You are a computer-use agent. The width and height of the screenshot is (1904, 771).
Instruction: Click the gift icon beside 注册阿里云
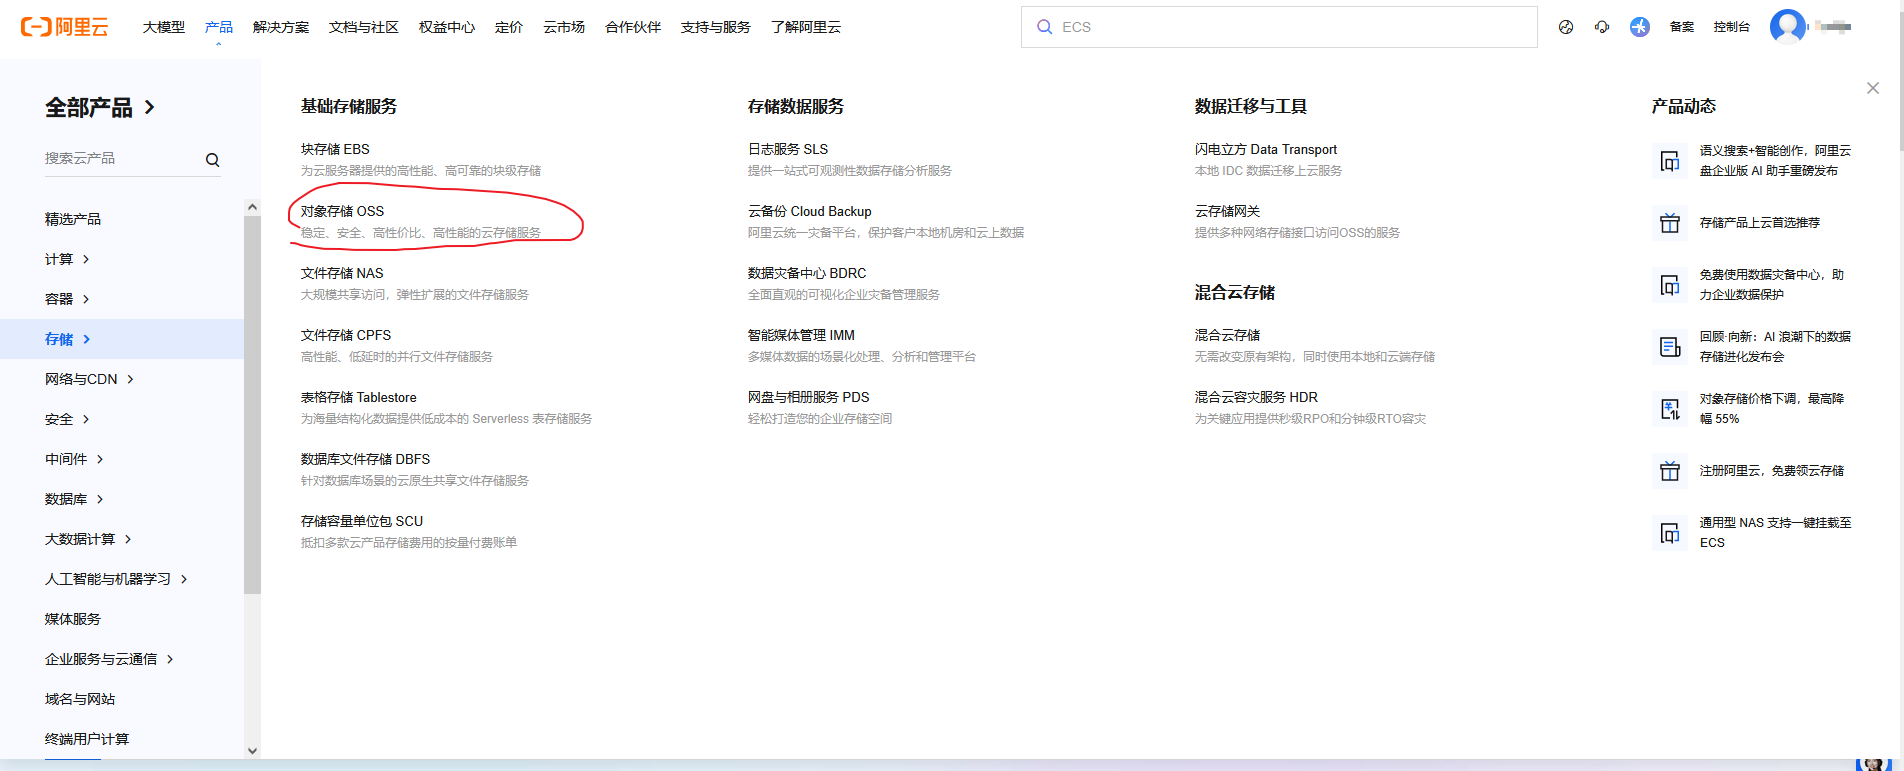[x=1670, y=471]
